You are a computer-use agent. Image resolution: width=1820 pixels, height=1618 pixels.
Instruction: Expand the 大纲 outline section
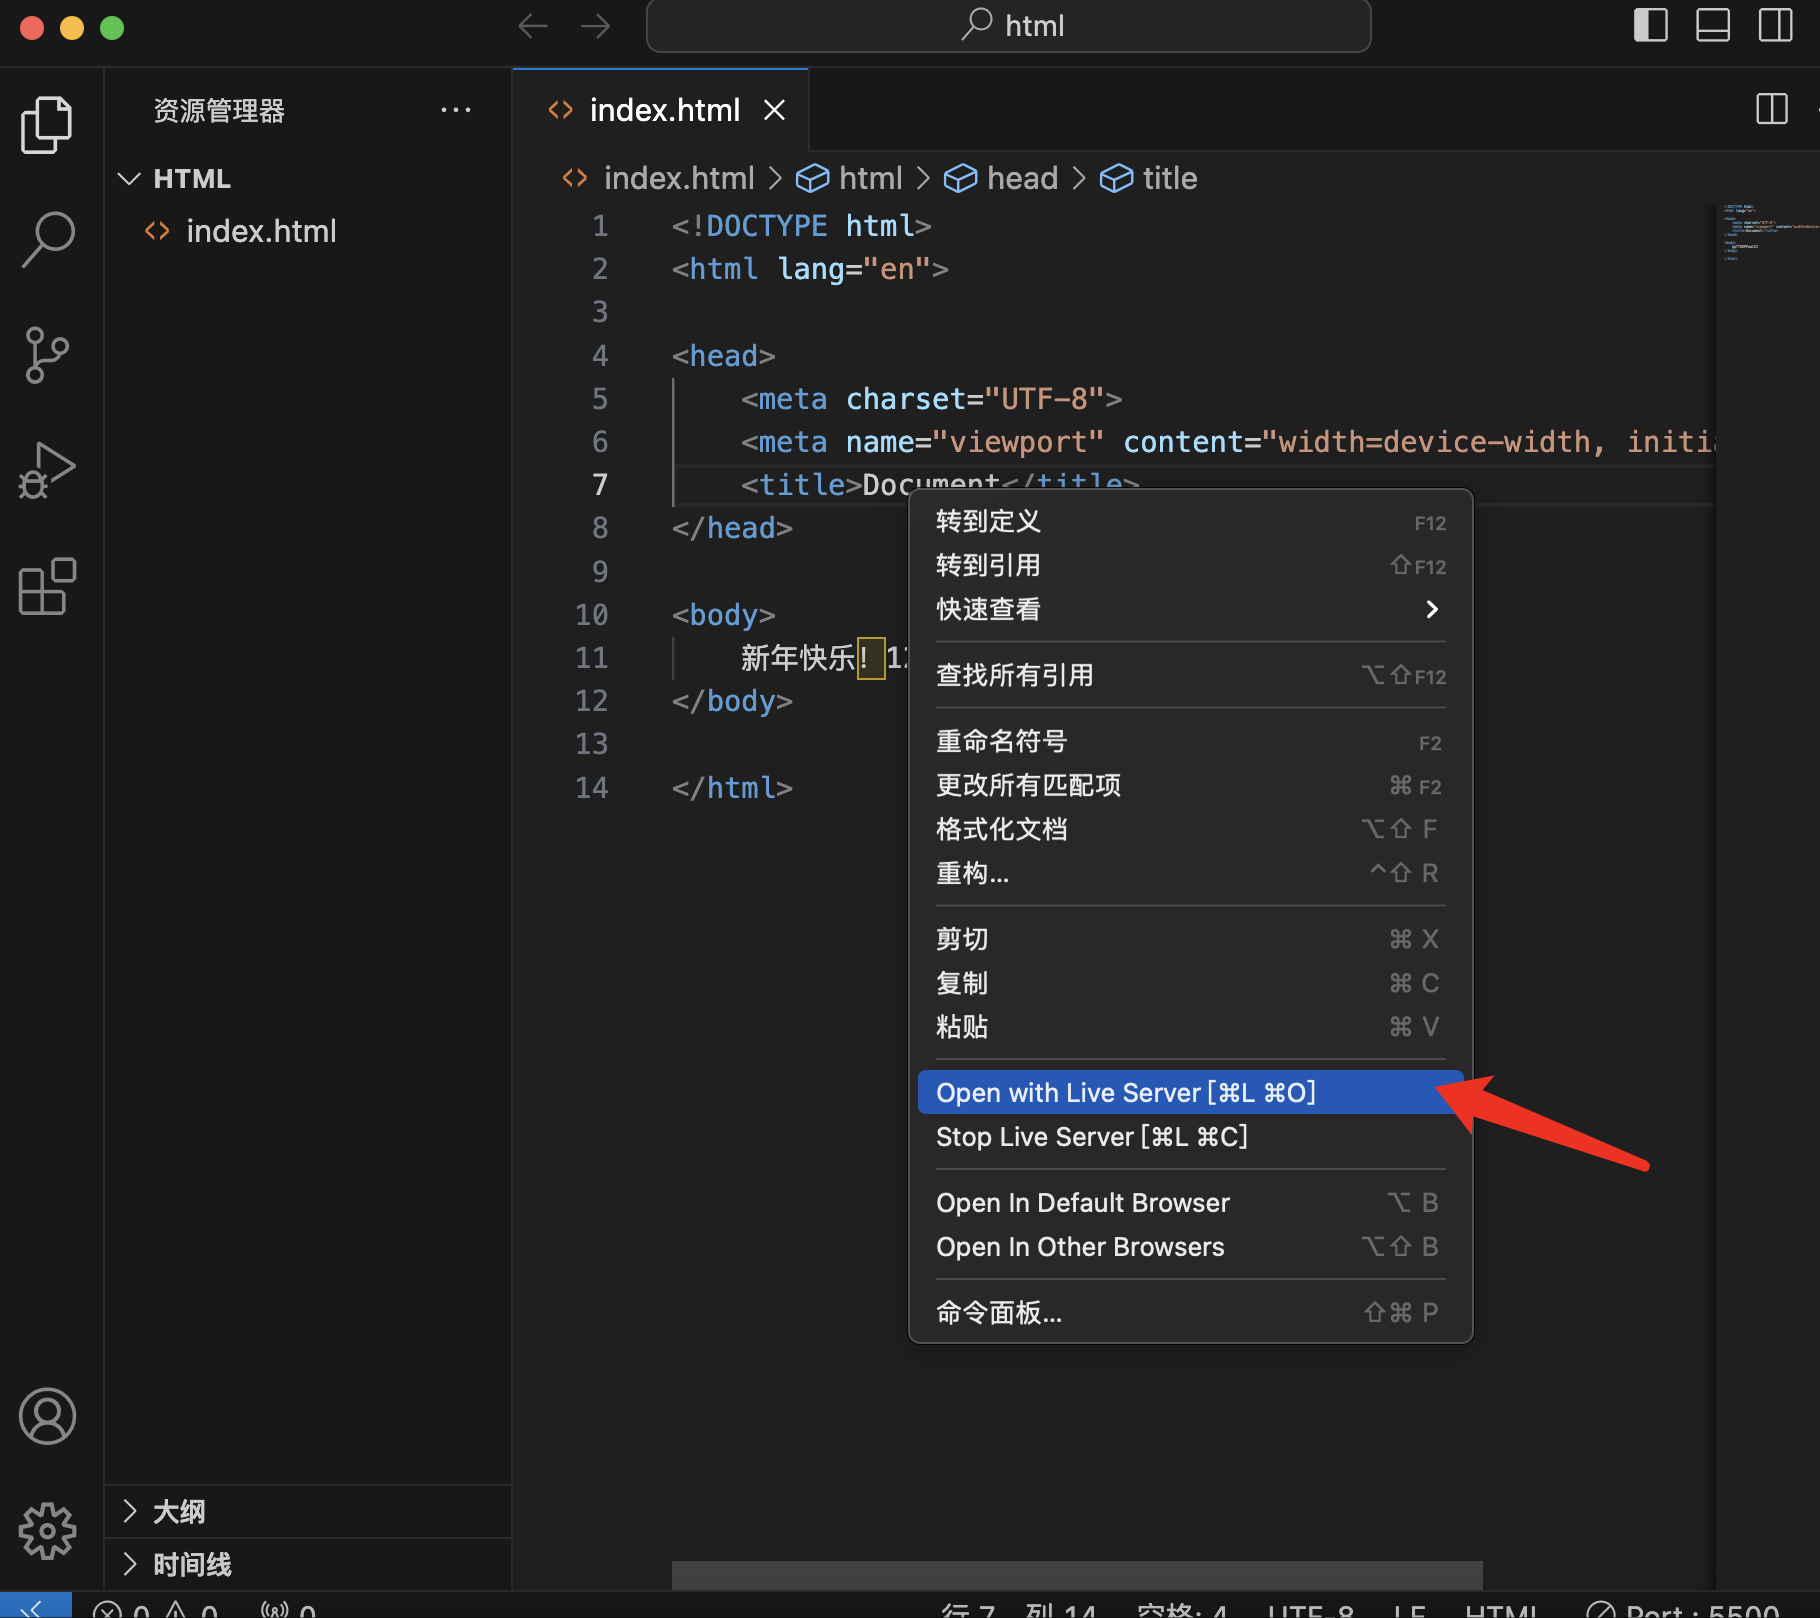(308, 1512)
